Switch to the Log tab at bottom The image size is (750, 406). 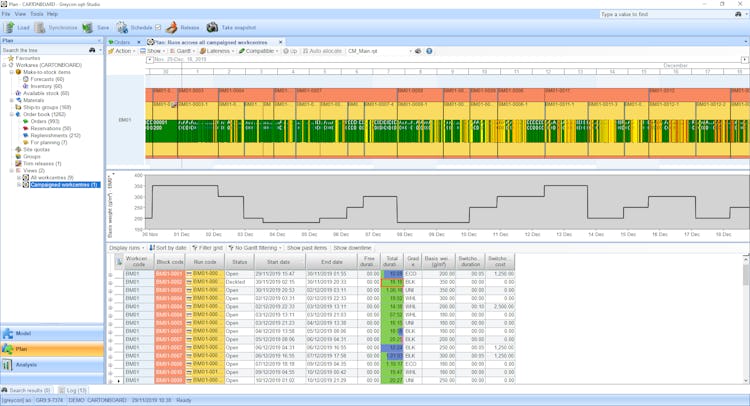click(72, 390)
